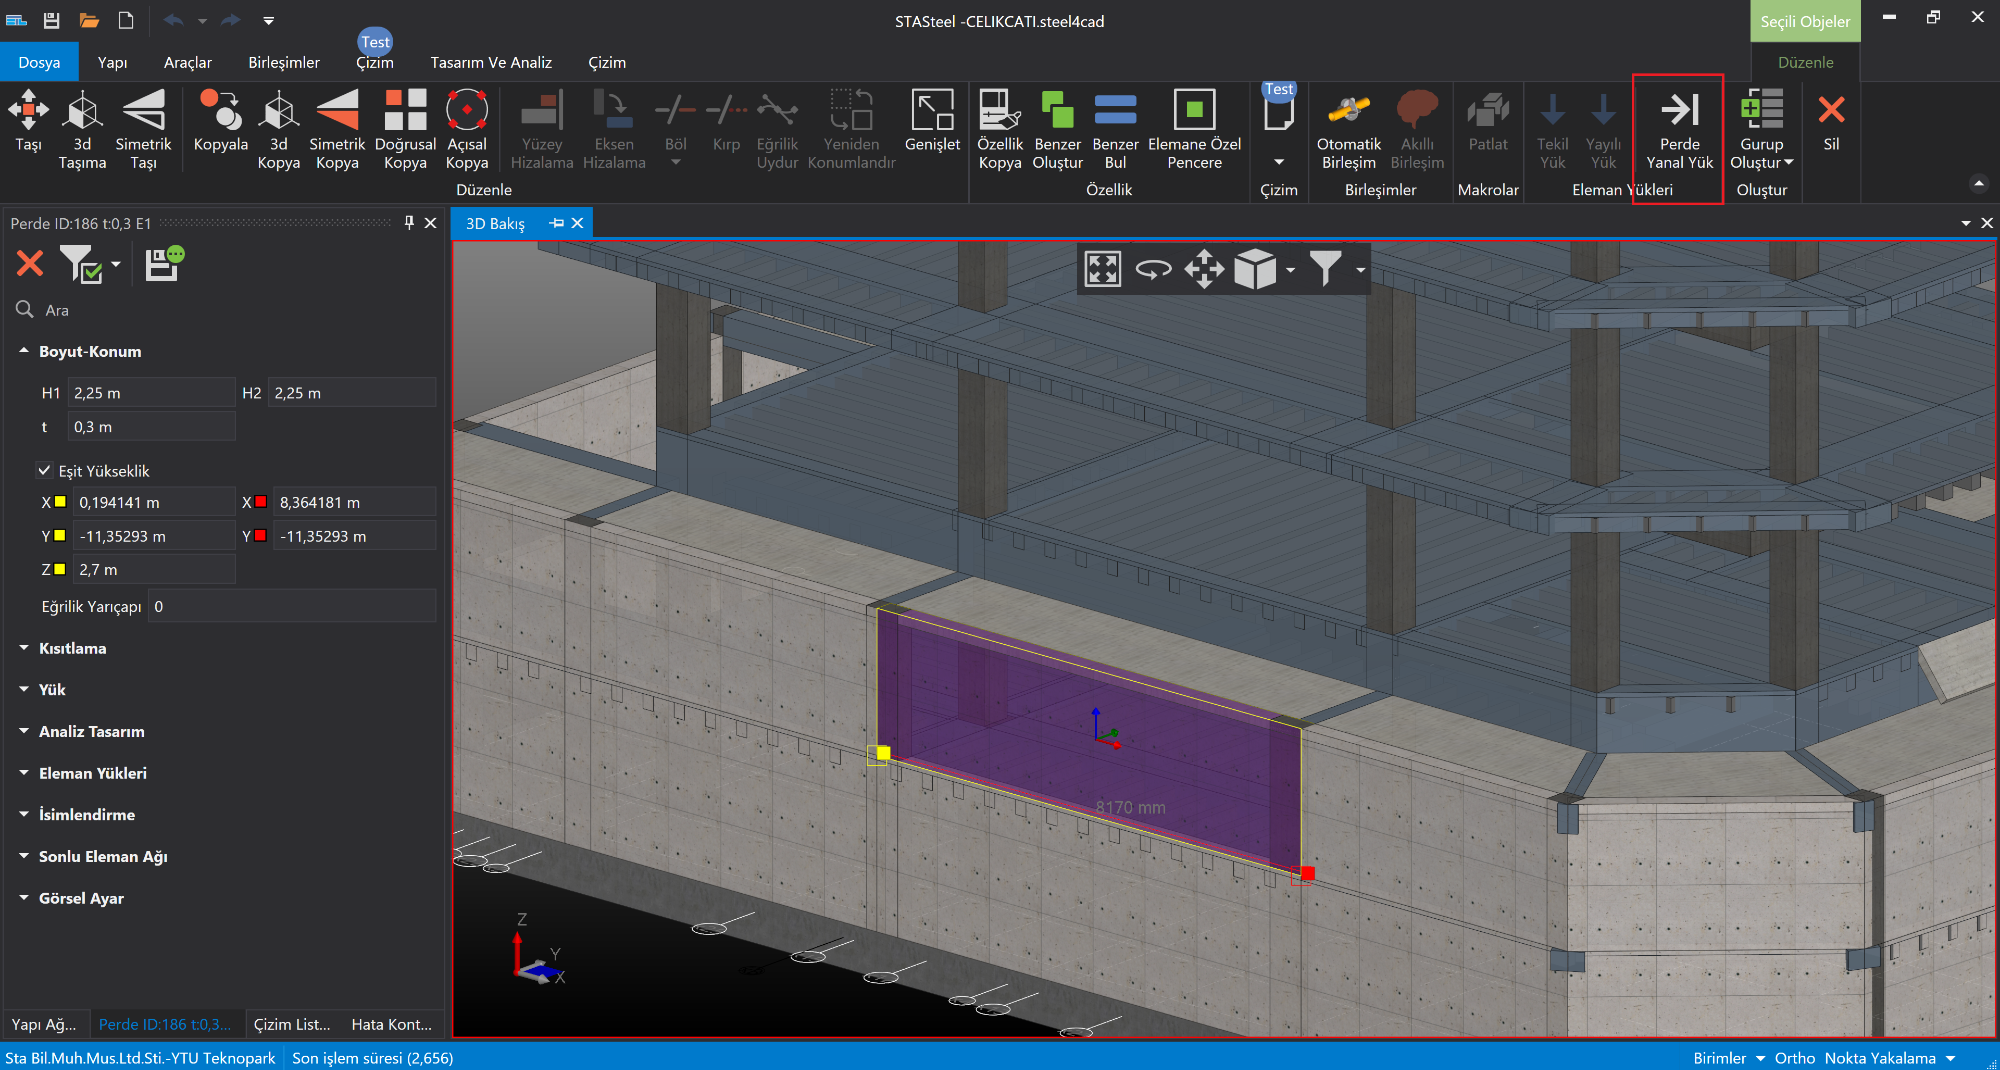Click the zoom-to-fit icon in the viewport
2000x1070 pixels.
tap(1102, 269)
